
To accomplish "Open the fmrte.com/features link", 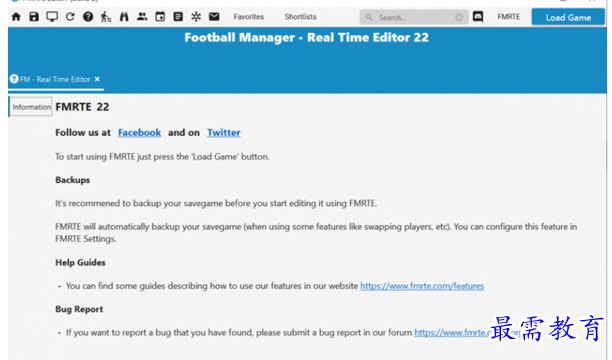I will [x=422, y=286].
